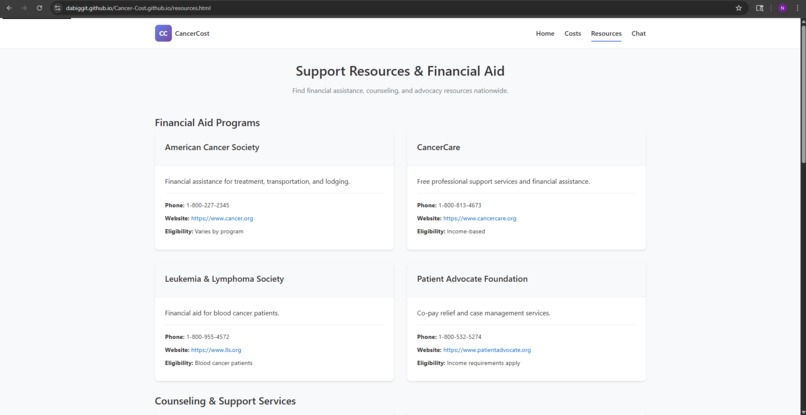Visit https://www.cancer.org link
The width and height of the screenshot is (806, 415).
click(222, 219)
